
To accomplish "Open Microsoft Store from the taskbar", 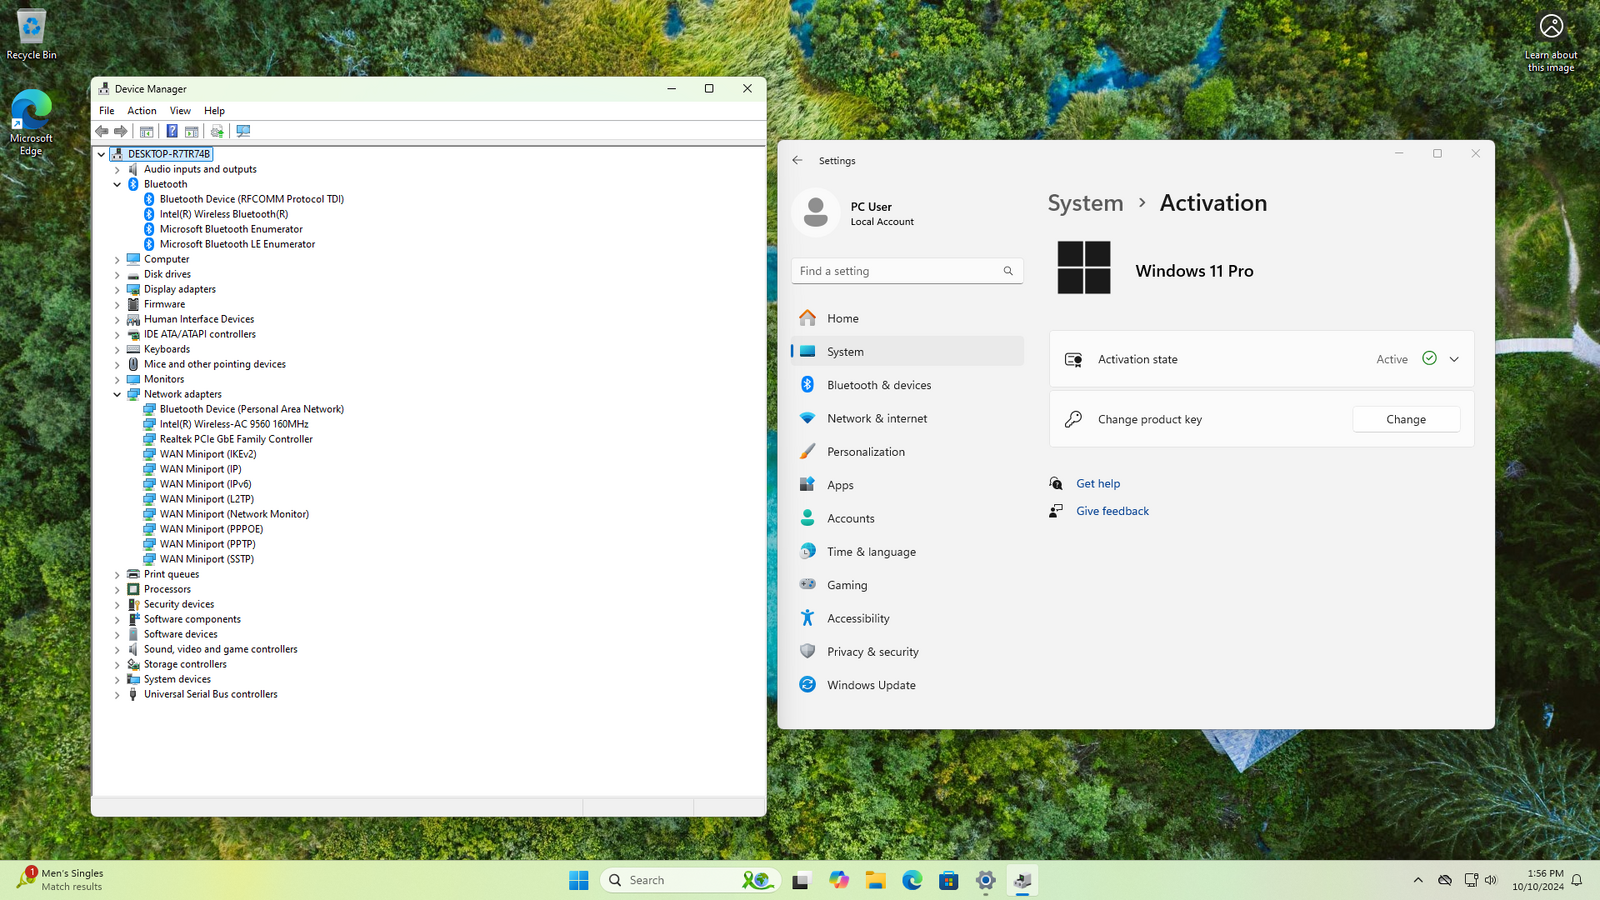I will (949, 880).
